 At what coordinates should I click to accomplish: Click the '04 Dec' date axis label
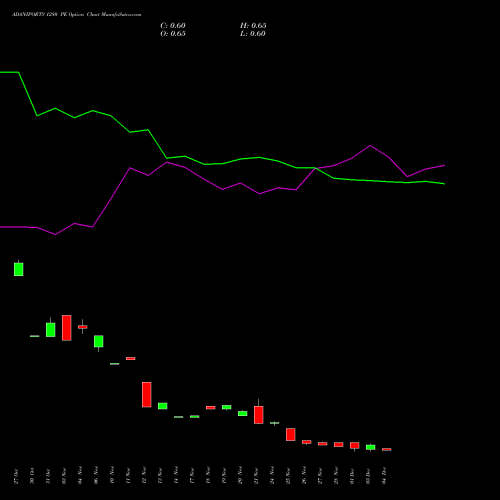[384, 476]
